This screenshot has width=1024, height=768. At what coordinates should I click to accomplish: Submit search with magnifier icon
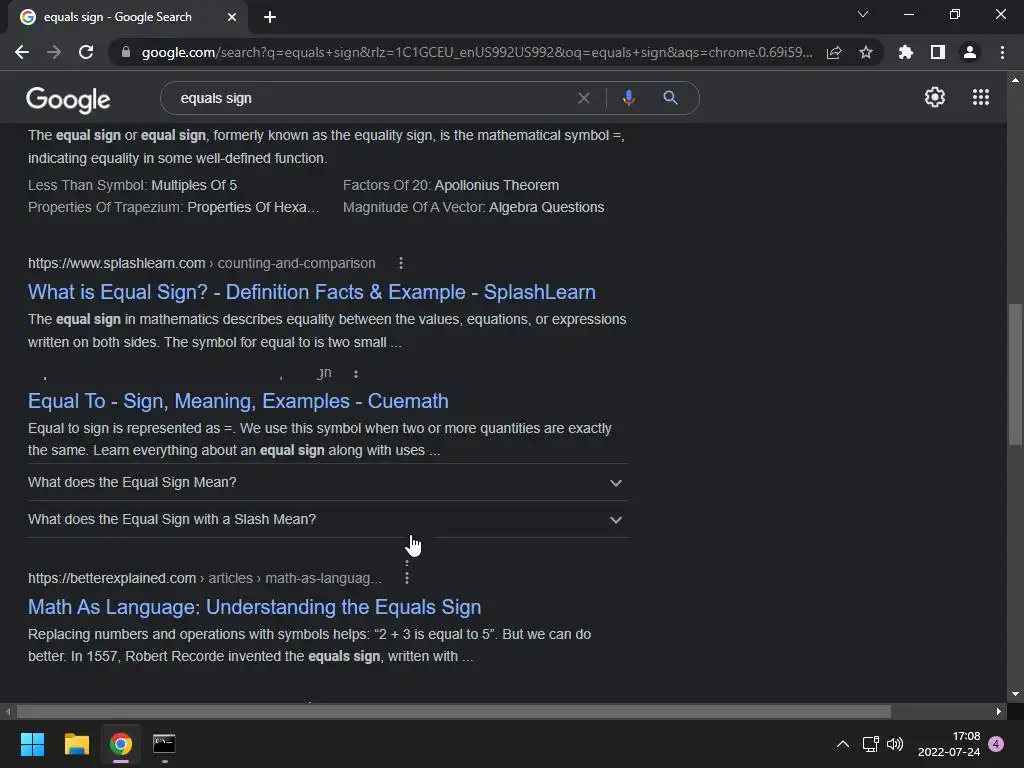pyautogui.click(x=670, y=98)
